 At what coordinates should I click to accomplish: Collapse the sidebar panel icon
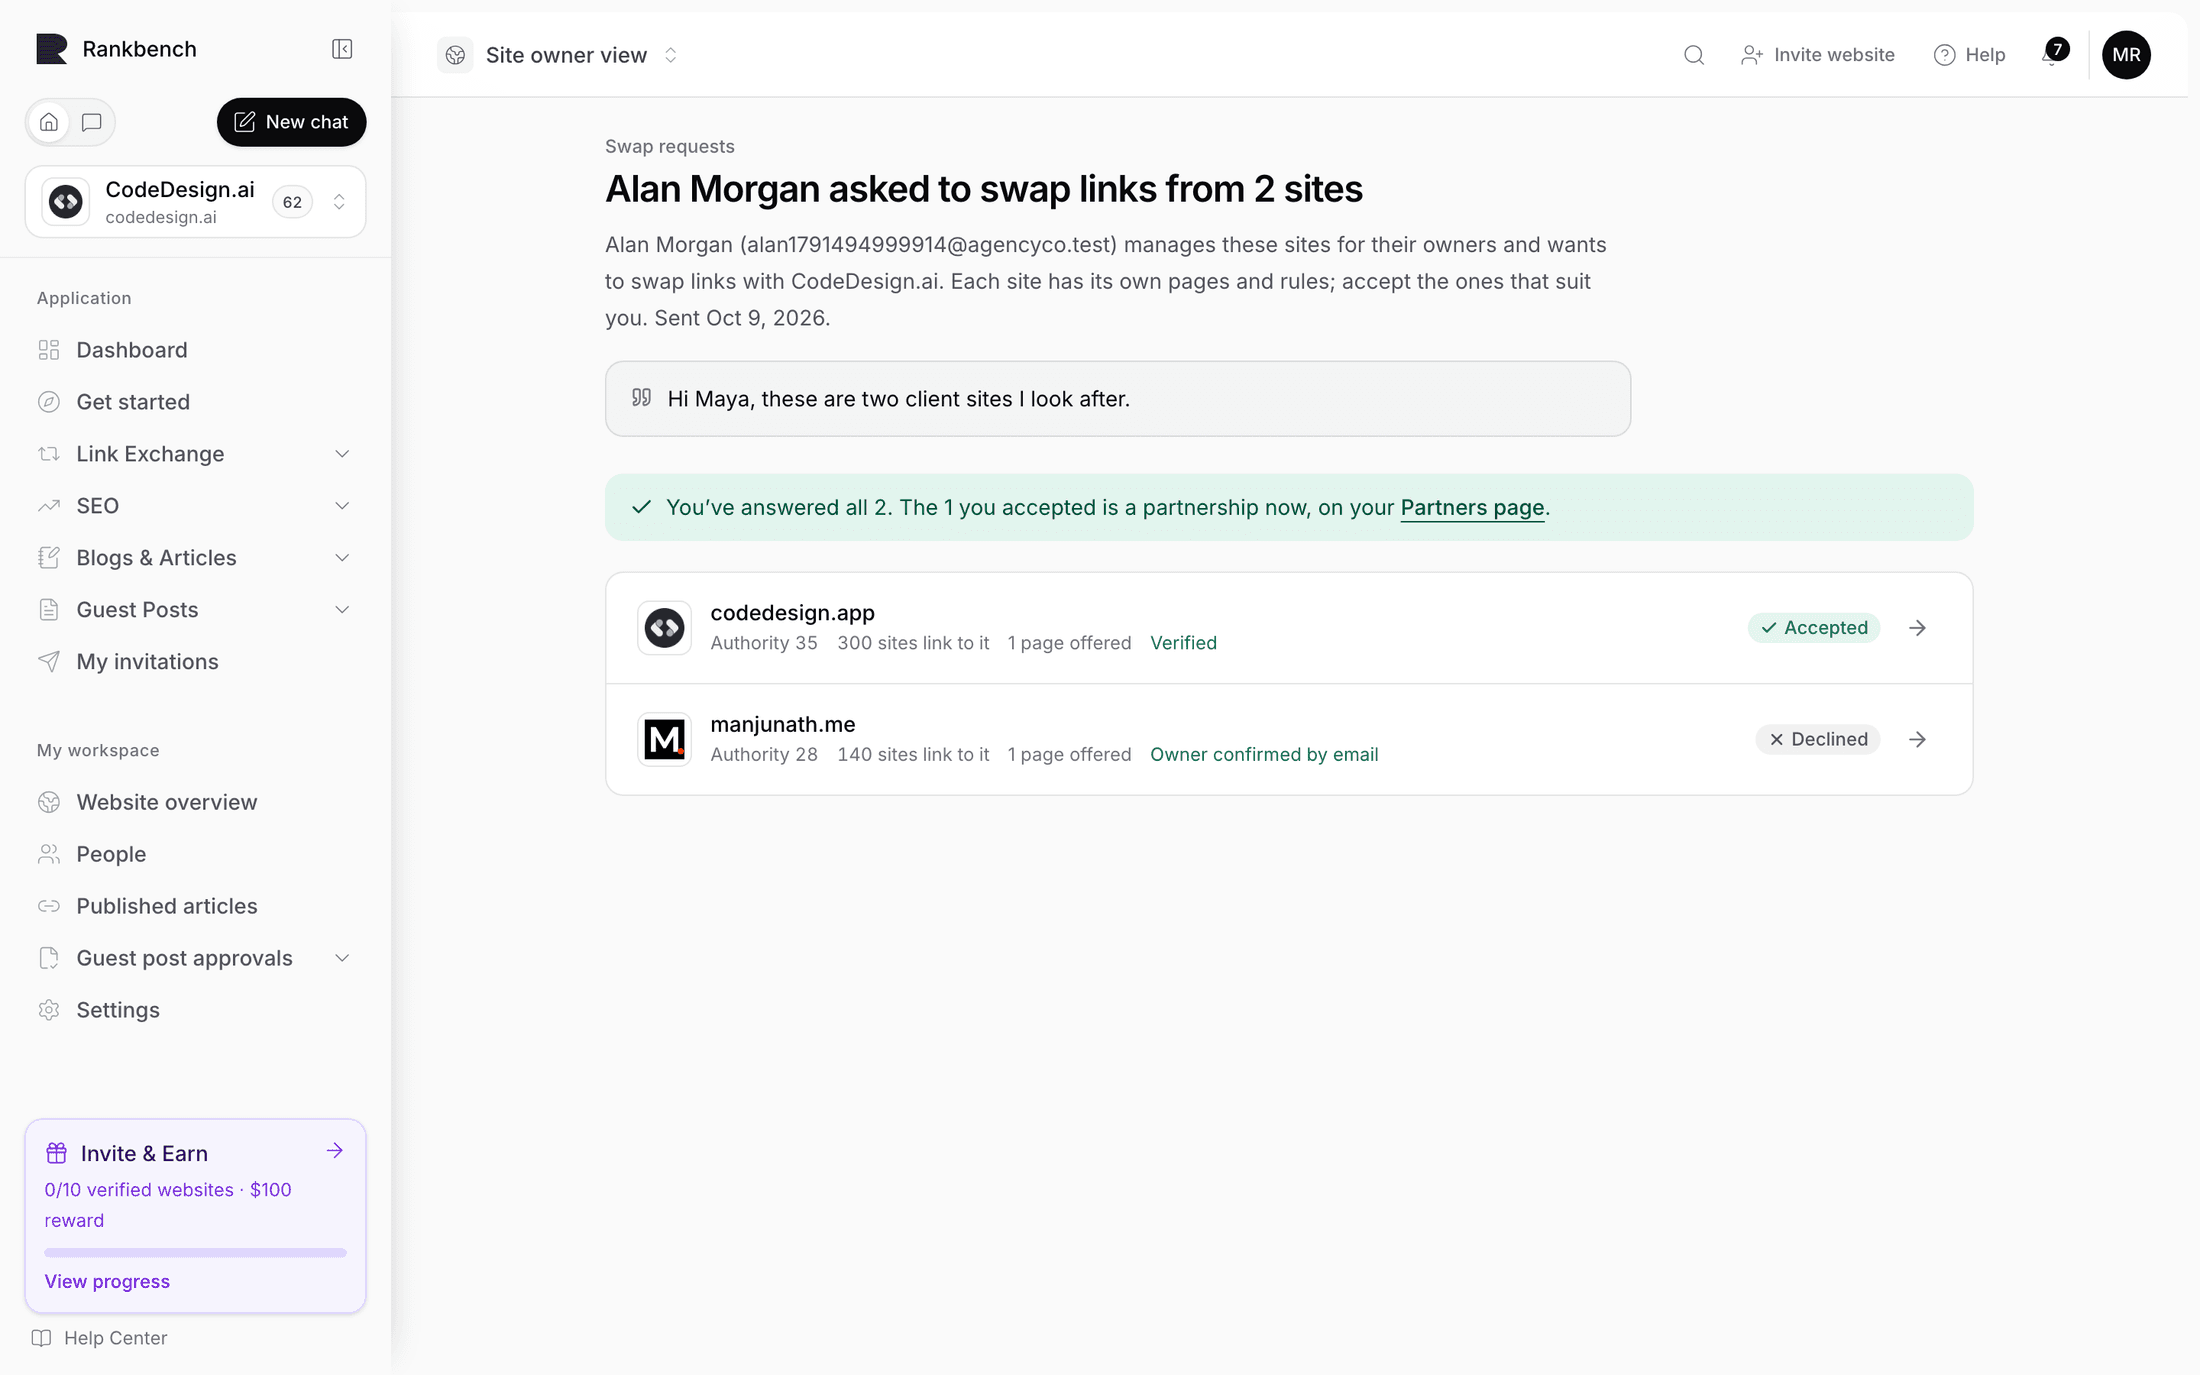tap(342, 49)
